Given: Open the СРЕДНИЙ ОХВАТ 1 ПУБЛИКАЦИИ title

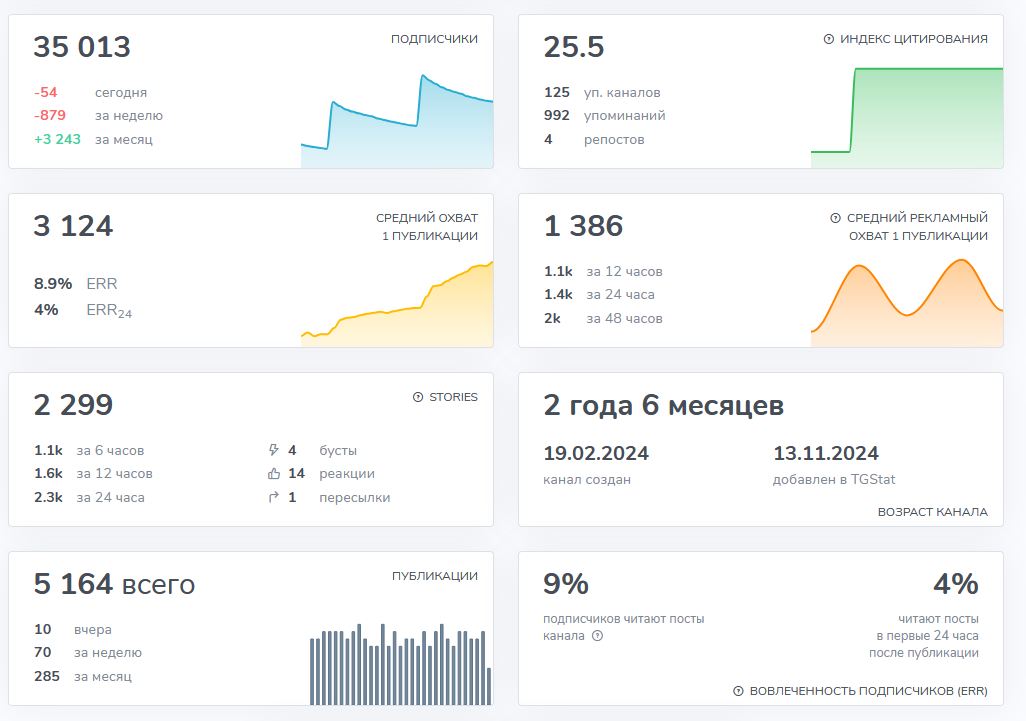Looking at the screenshot, I should pos(427,227).
